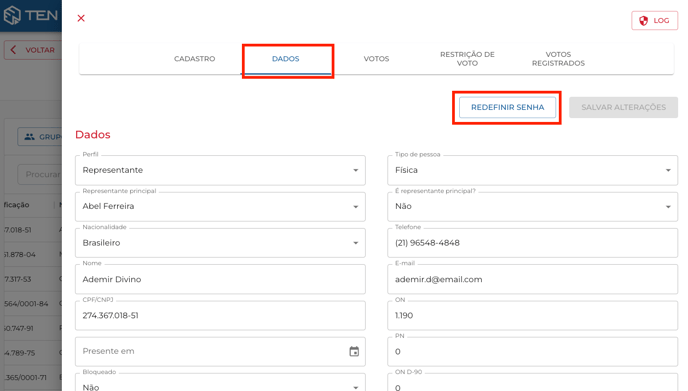
Task: Open the LOG button with shield icon
Action: click(654, 21)
